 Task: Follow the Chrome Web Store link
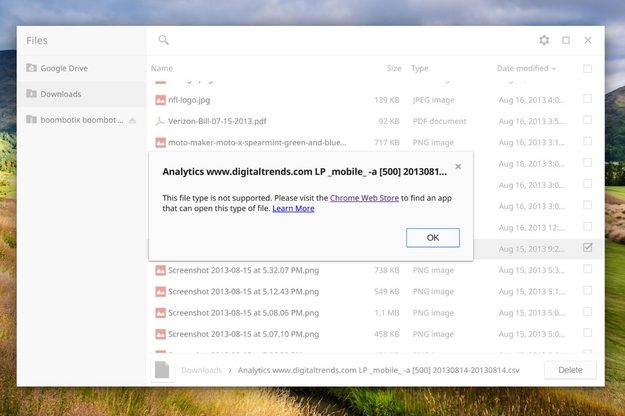click(364, 198)
